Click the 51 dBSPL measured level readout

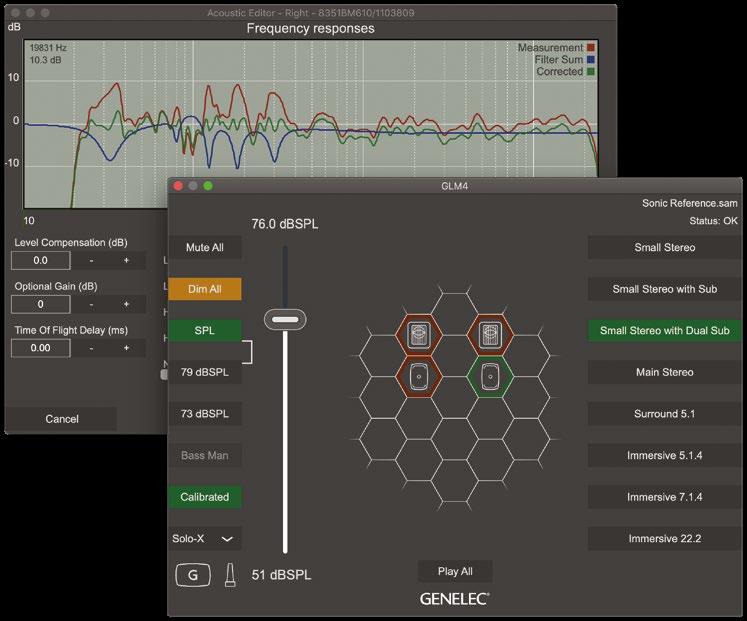pos(281,575)
